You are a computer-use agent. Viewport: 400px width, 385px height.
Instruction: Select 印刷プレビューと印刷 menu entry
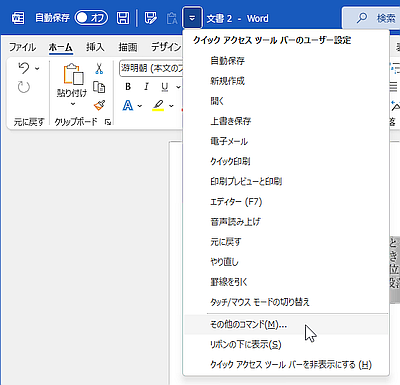pos(286,181)
